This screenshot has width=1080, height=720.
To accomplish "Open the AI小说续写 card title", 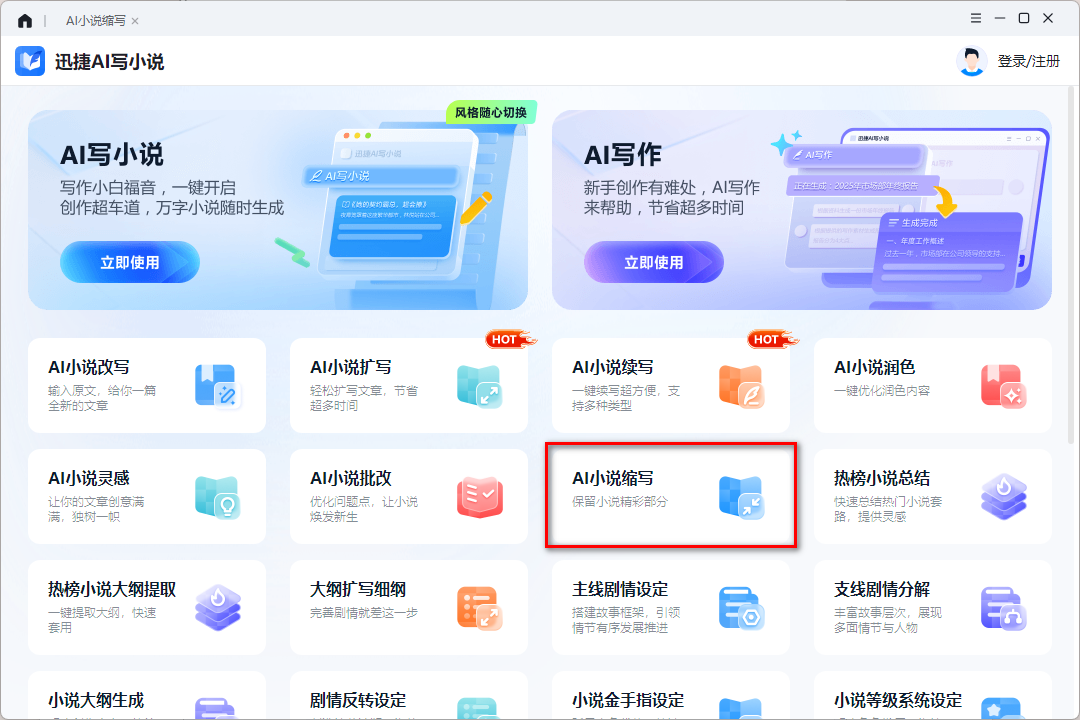I will click(613, 367).
